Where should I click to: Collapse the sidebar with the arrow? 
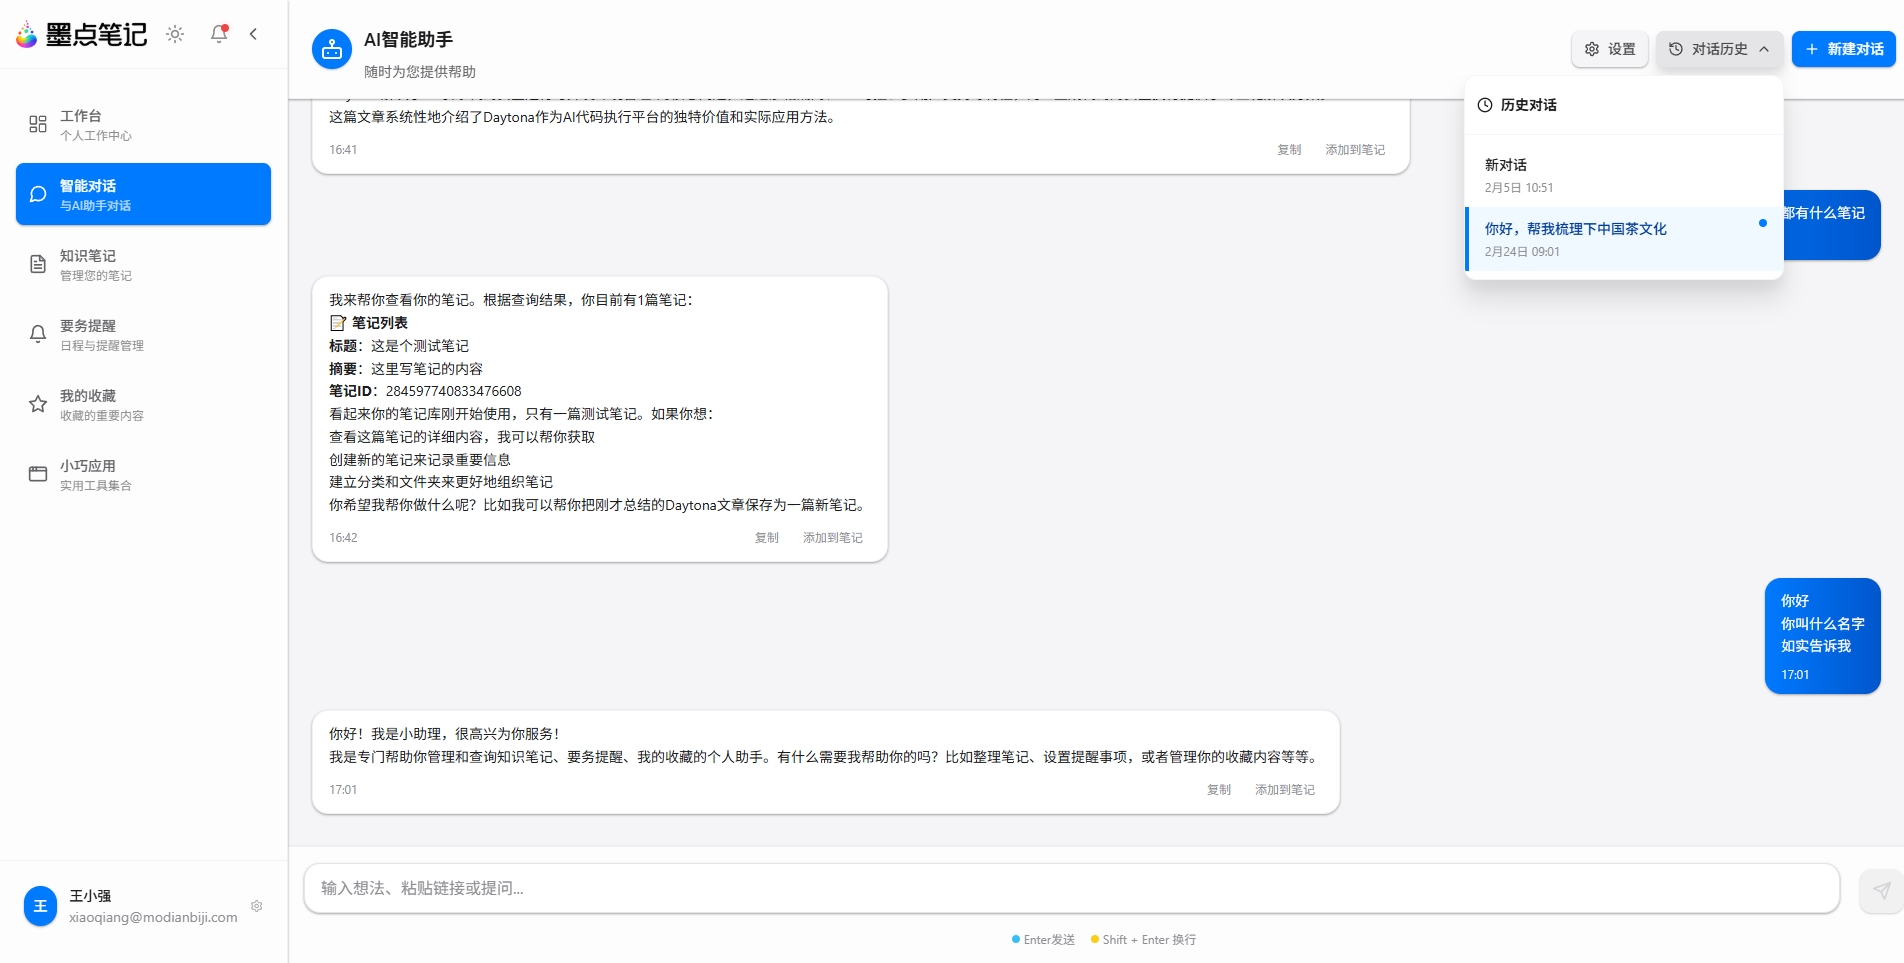coord(254,34)
